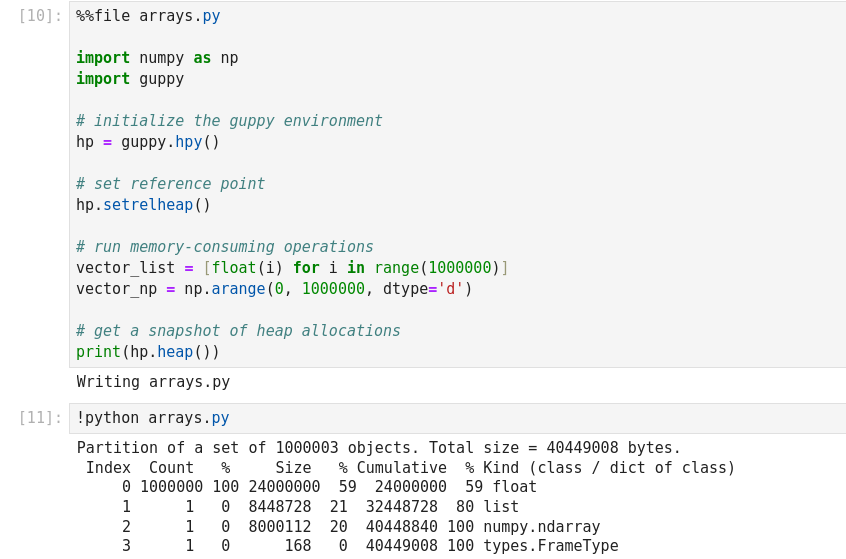Click the 'vector_np = np.arange' line
This screenshot has height=559, width=846.
pos(274,289)
